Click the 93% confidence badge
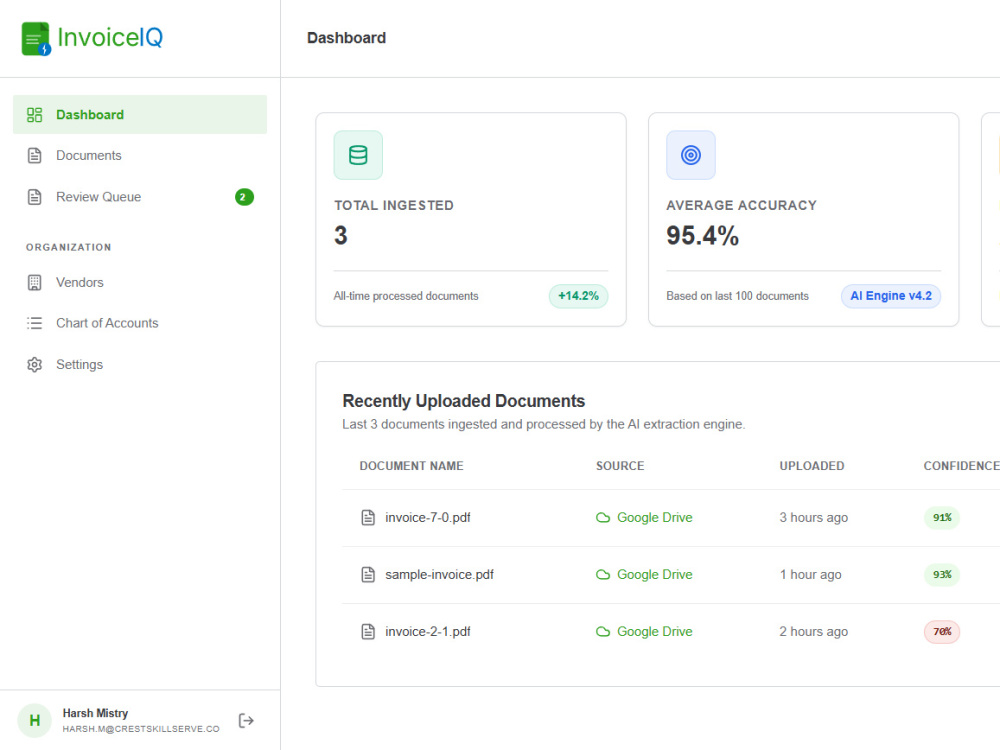 [942, 575]
